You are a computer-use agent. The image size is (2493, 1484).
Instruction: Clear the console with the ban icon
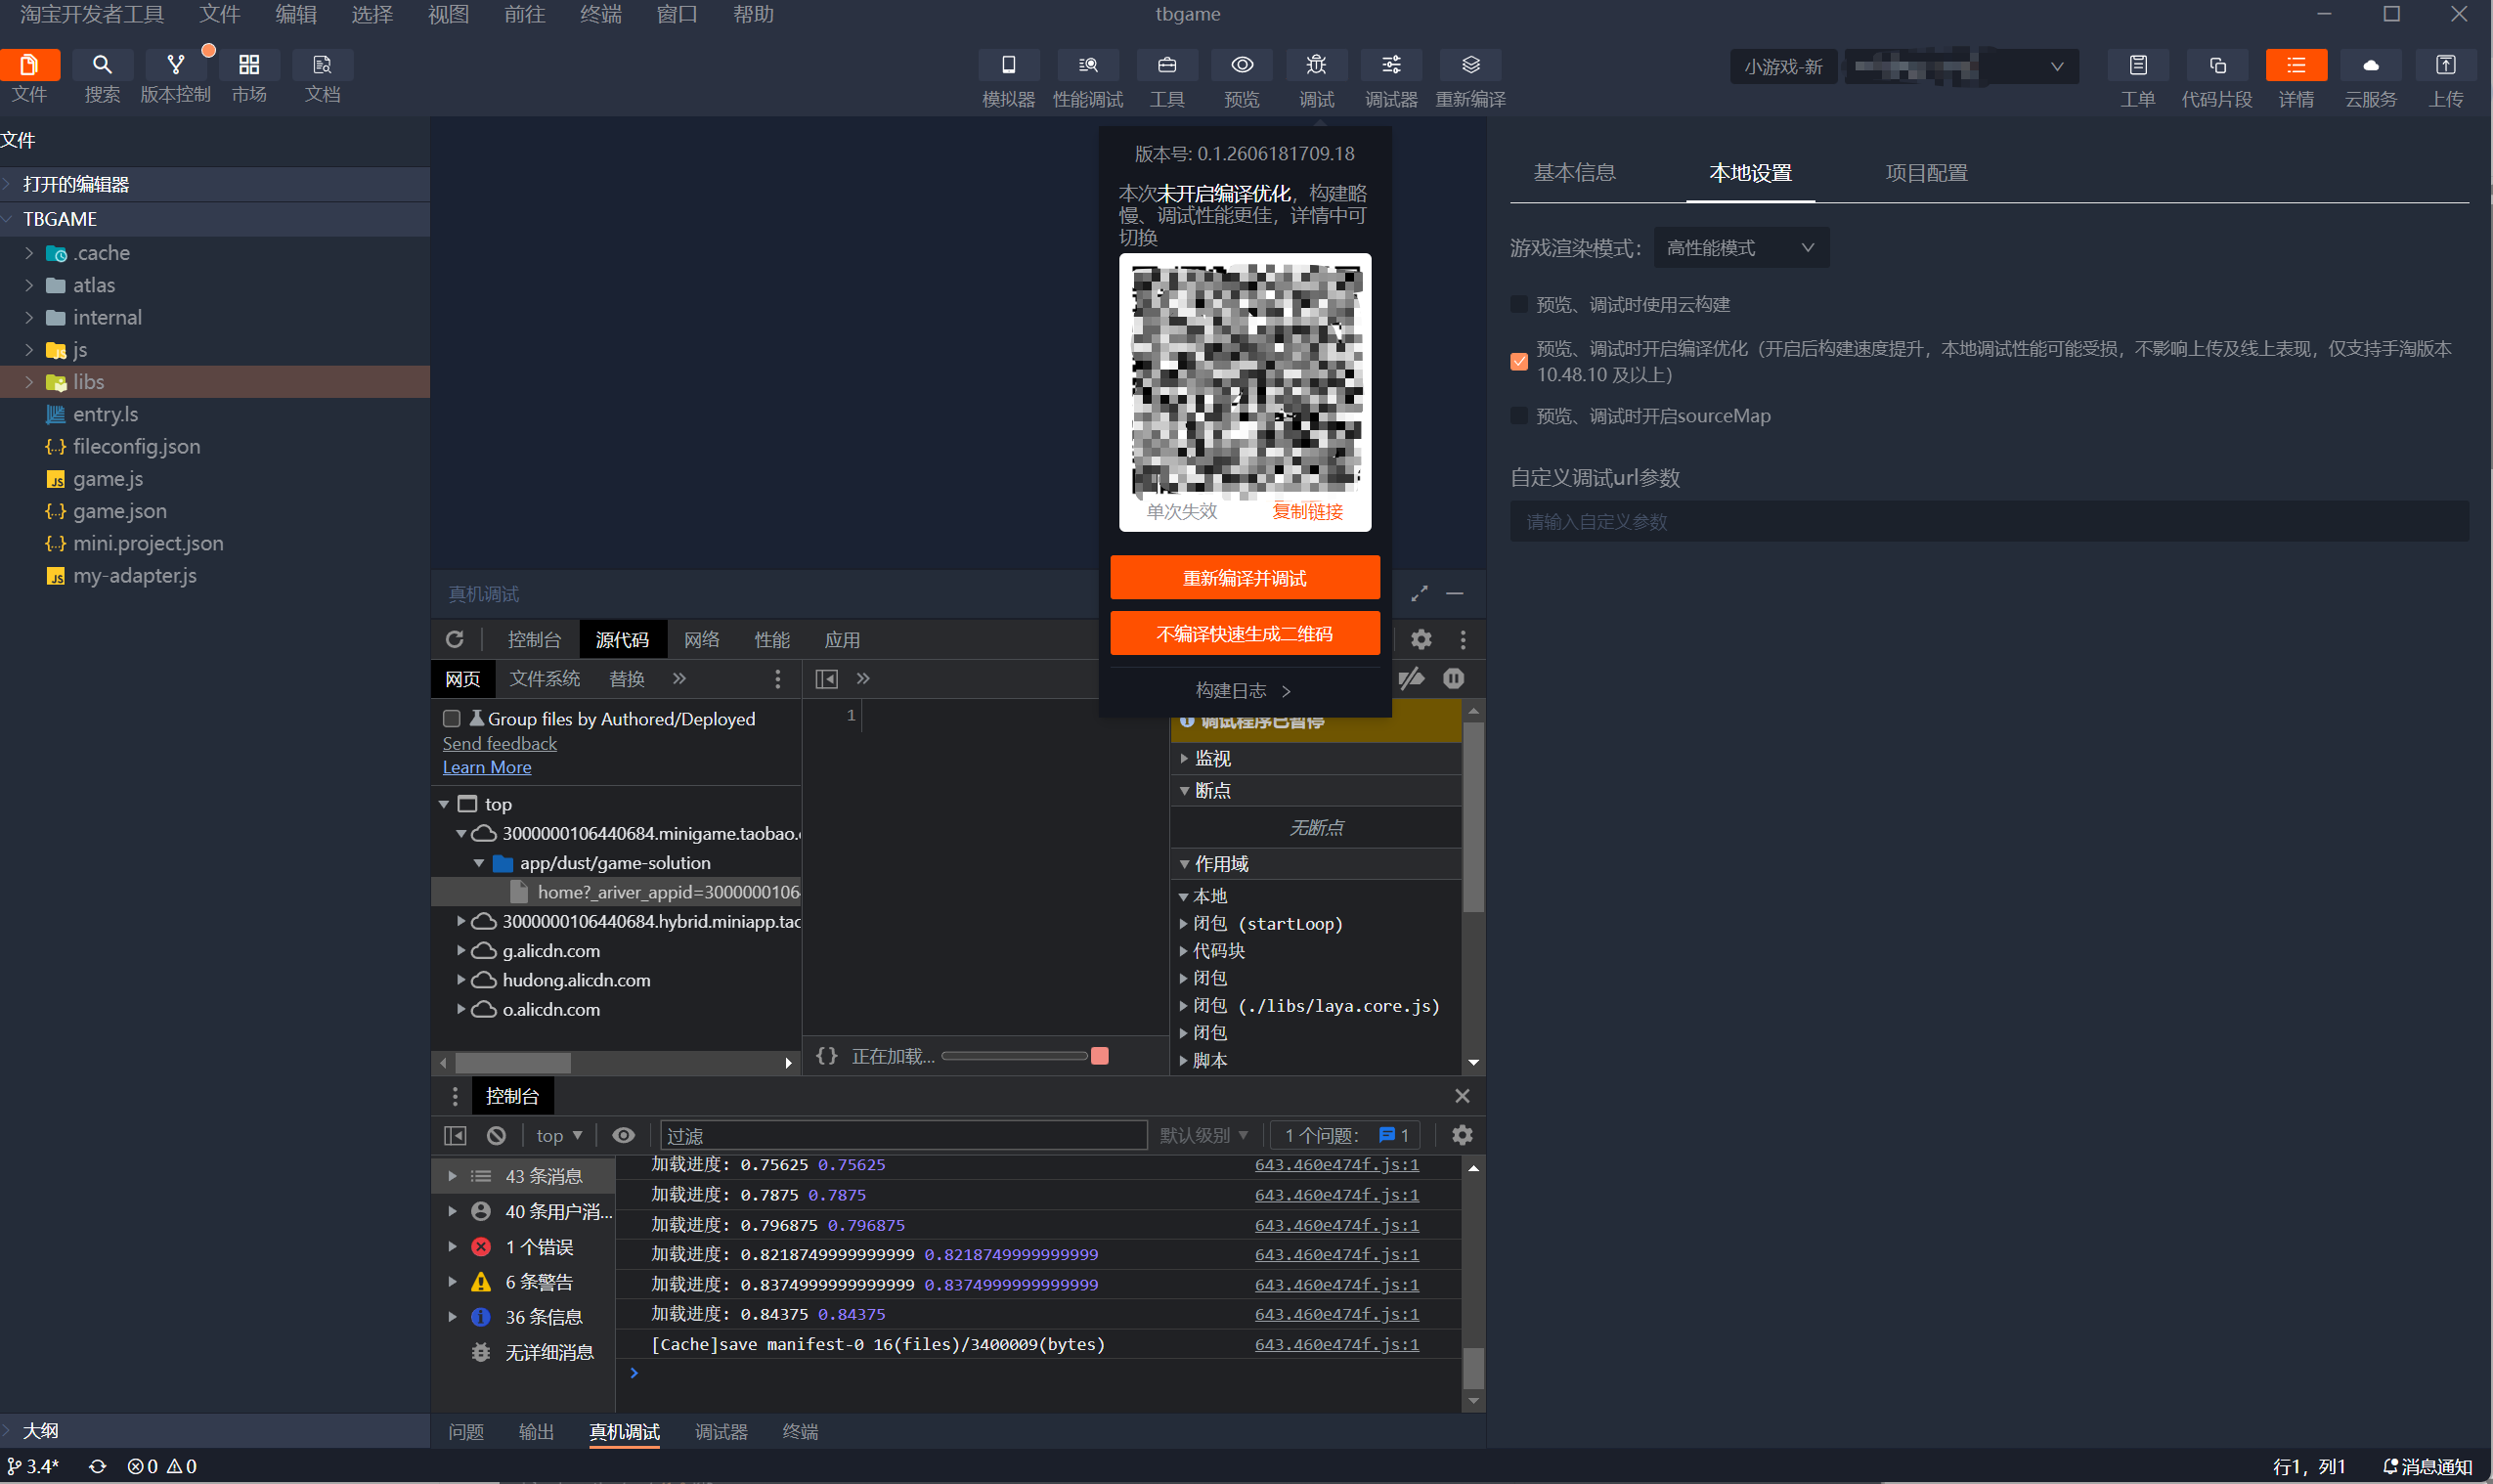click(x=497, y=1135)
